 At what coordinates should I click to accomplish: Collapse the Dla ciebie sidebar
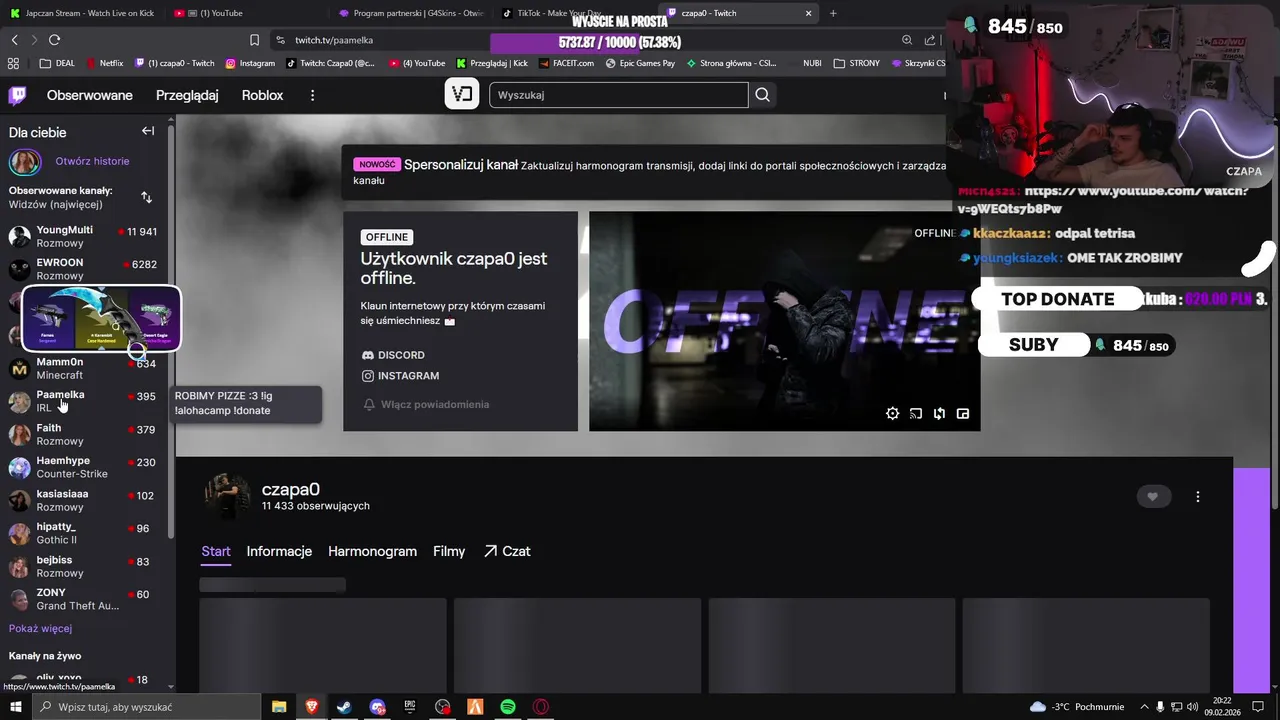[148, 131]
